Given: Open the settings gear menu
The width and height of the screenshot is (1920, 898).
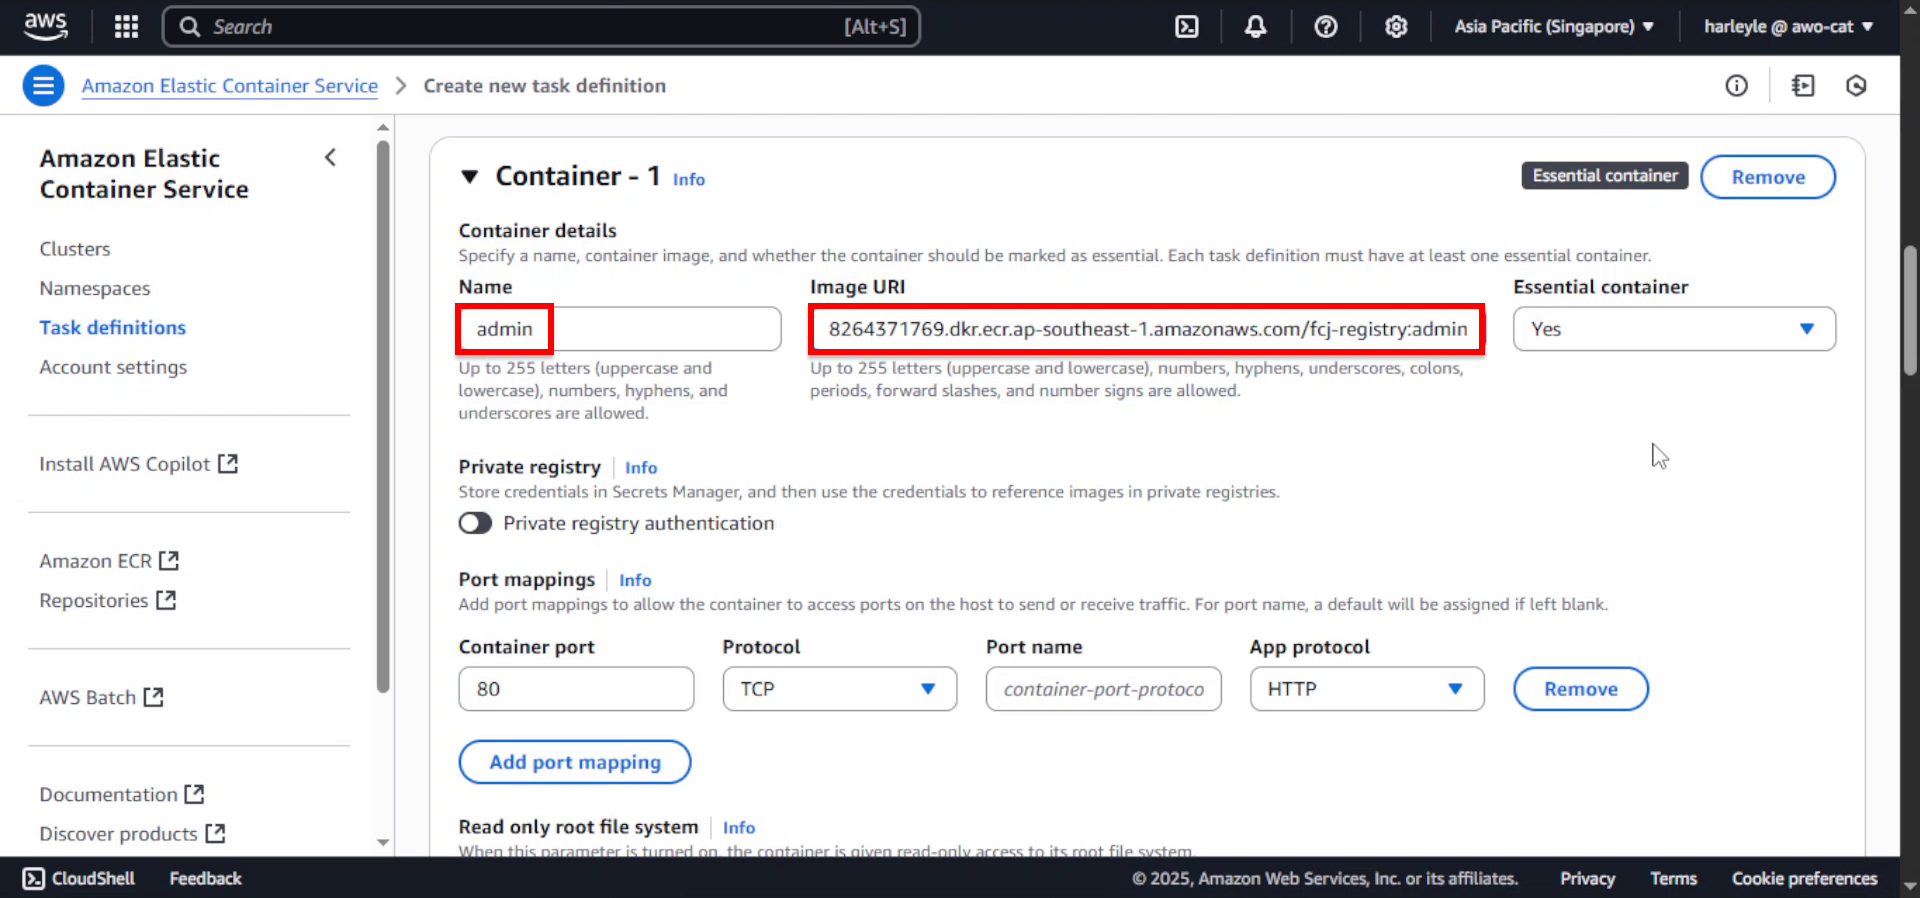Looking at the screenshot, I should [x=1396, y=27].
